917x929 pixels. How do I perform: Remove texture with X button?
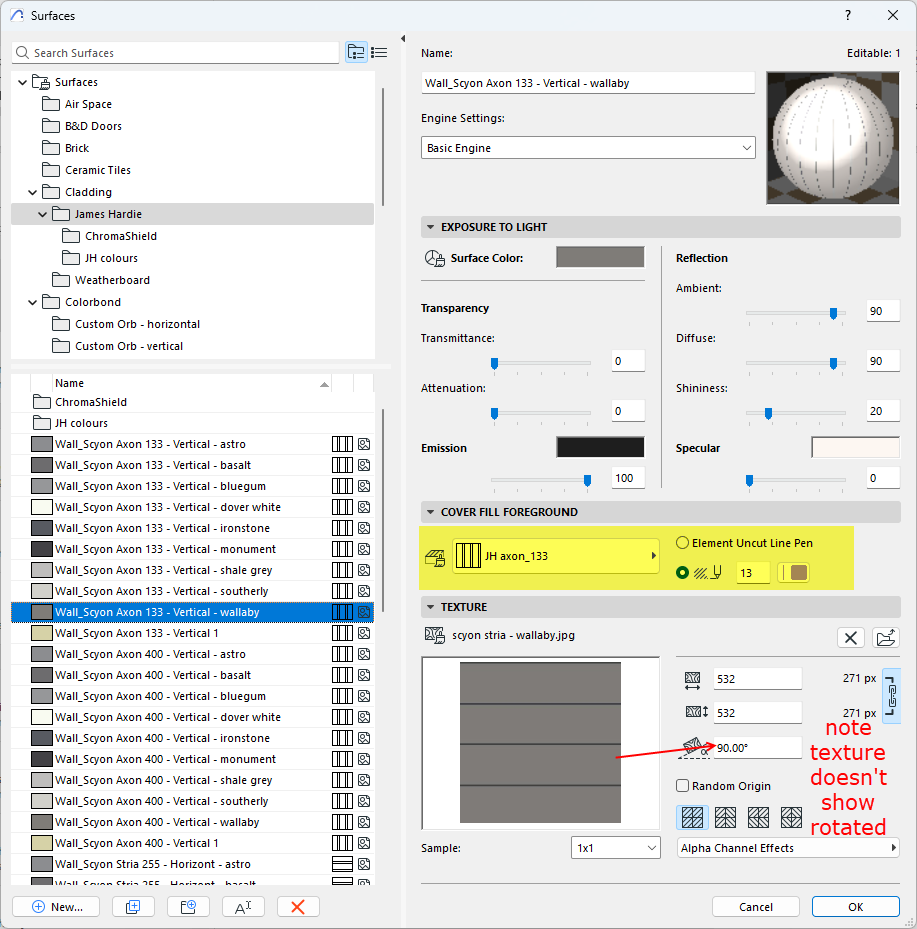tap(851, 638)
